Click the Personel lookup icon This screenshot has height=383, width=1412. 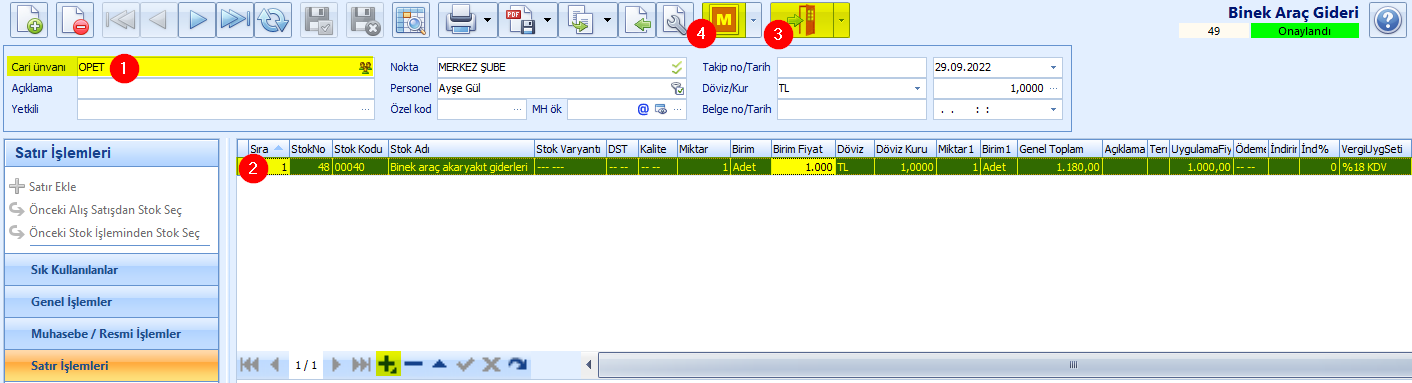click(676, 88)
